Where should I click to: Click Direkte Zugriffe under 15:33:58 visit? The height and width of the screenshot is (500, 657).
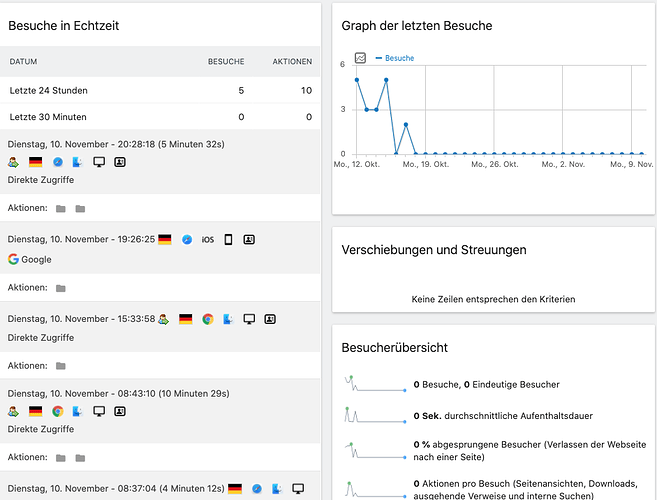click(41, 338)
